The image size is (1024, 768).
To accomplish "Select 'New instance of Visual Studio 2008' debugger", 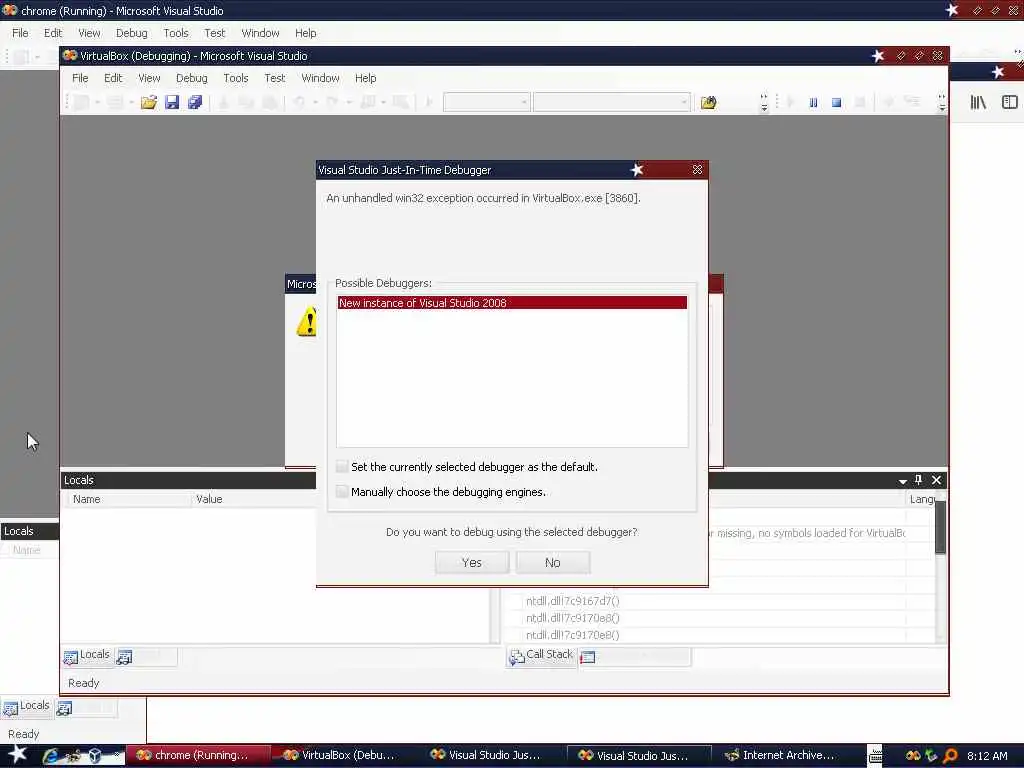I will pyautogui.click(x=512, y=302).
